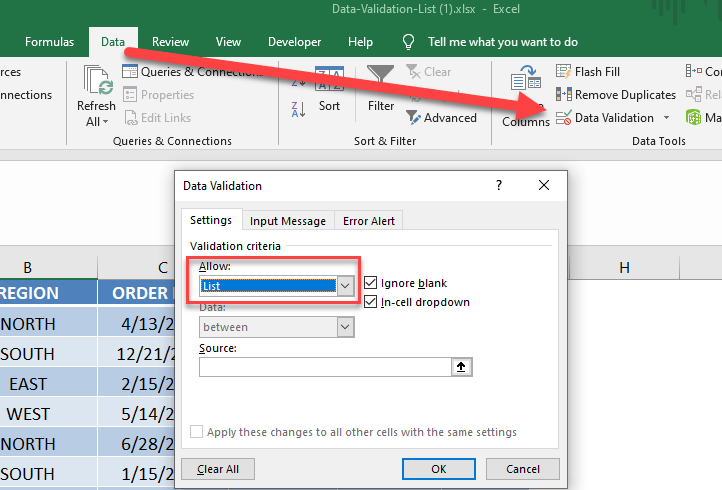The width and height of the screenshot is (722, 490).
Task: Switch to the Review tab
Action: coord(170,42)
